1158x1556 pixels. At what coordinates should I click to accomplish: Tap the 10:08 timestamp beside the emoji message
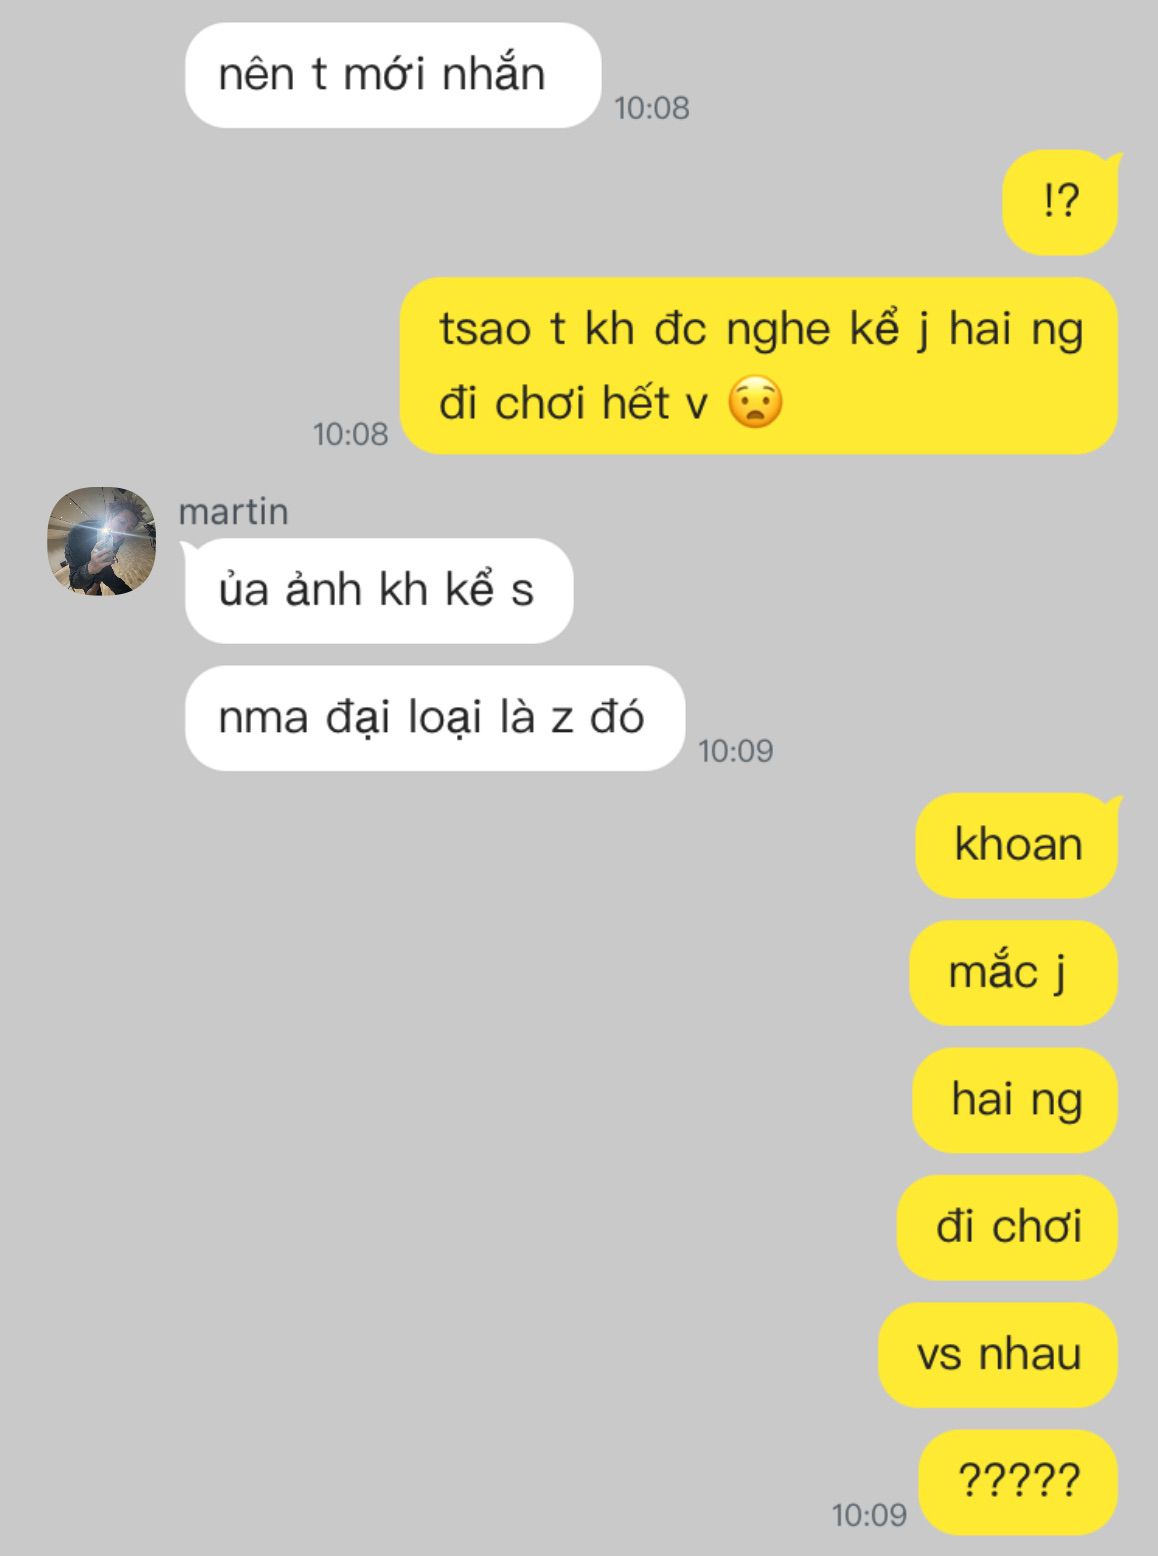pos(350,434)
